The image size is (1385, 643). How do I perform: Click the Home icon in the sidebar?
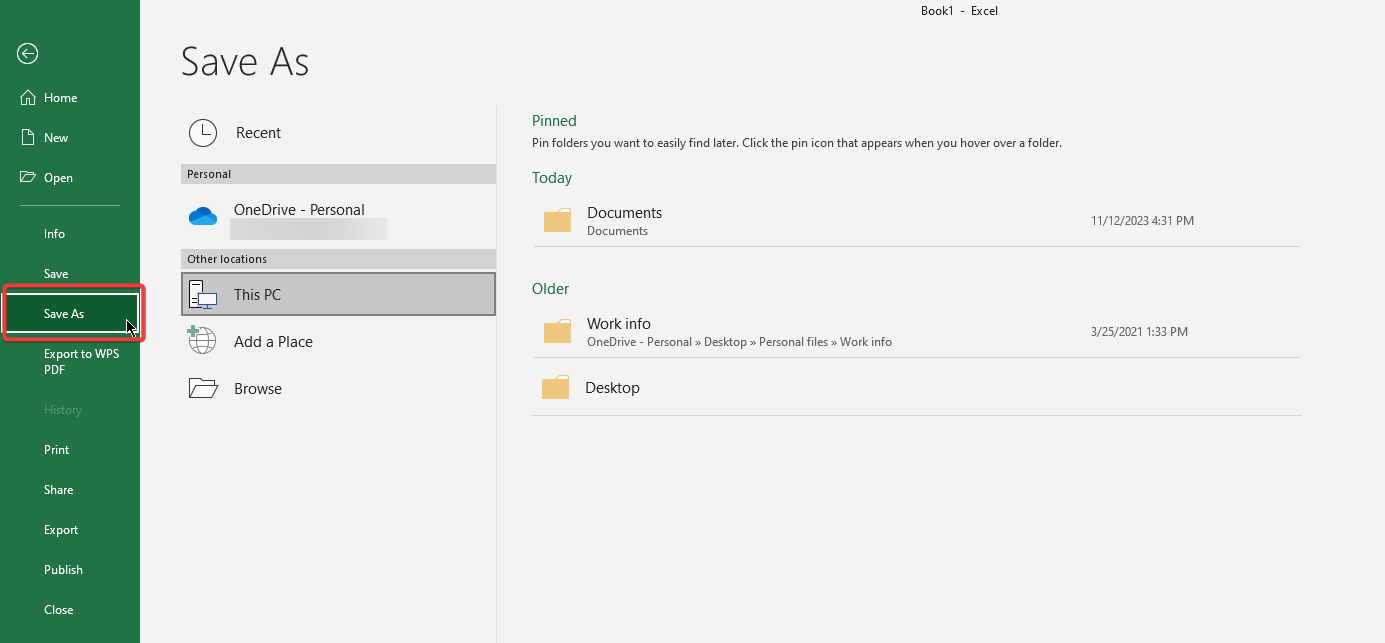(x=28, y=97)
